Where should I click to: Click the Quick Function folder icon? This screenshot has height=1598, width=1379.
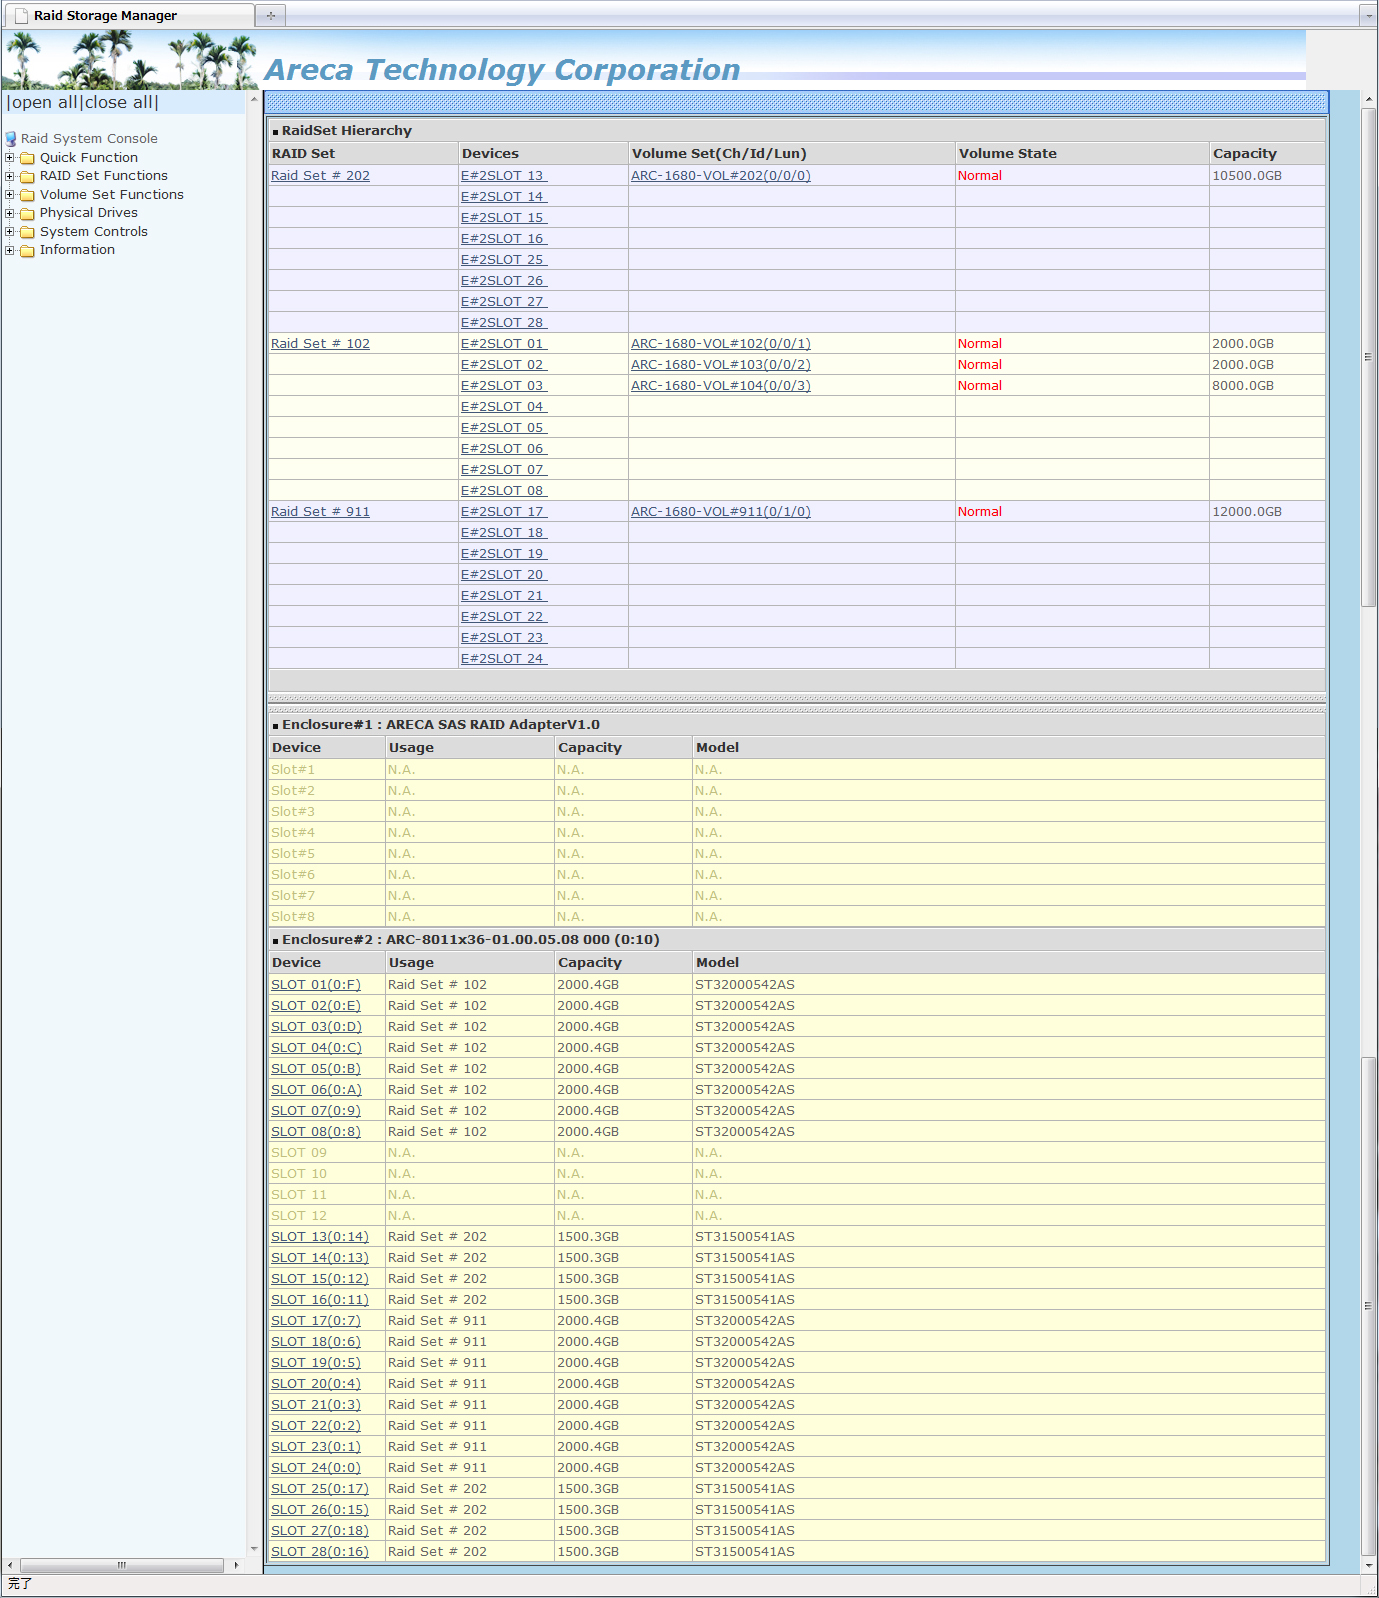point(28,158)
